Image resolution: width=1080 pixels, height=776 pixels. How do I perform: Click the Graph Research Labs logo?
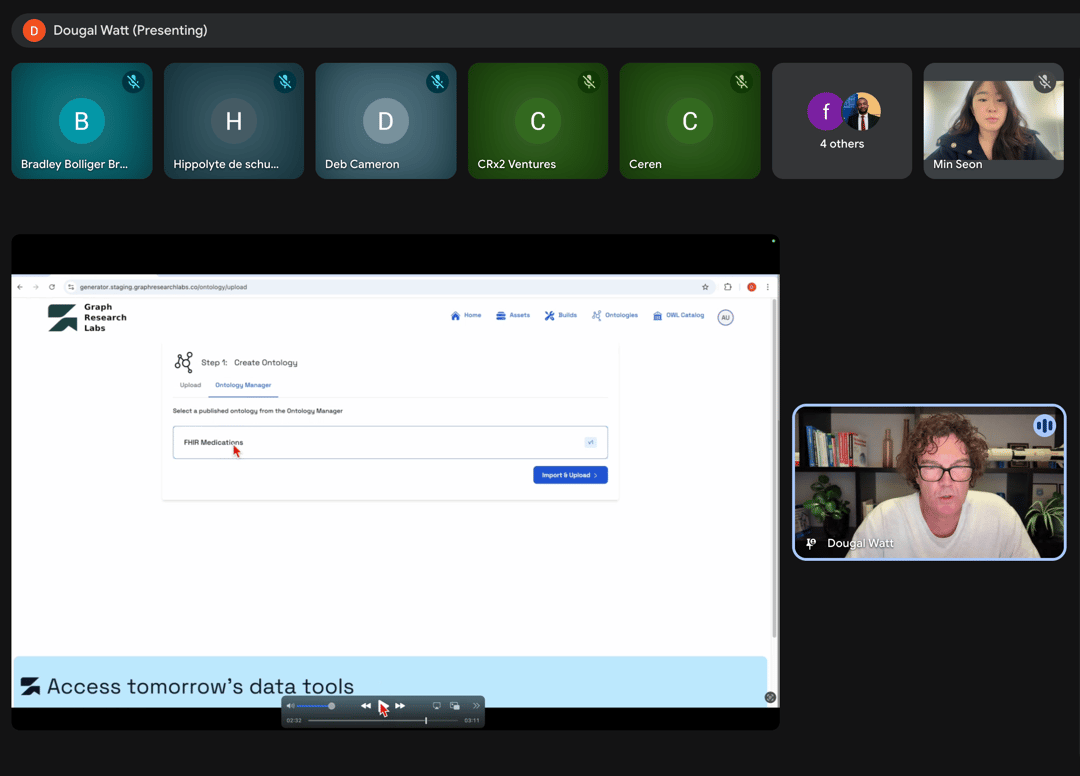(x=87, y=317)
